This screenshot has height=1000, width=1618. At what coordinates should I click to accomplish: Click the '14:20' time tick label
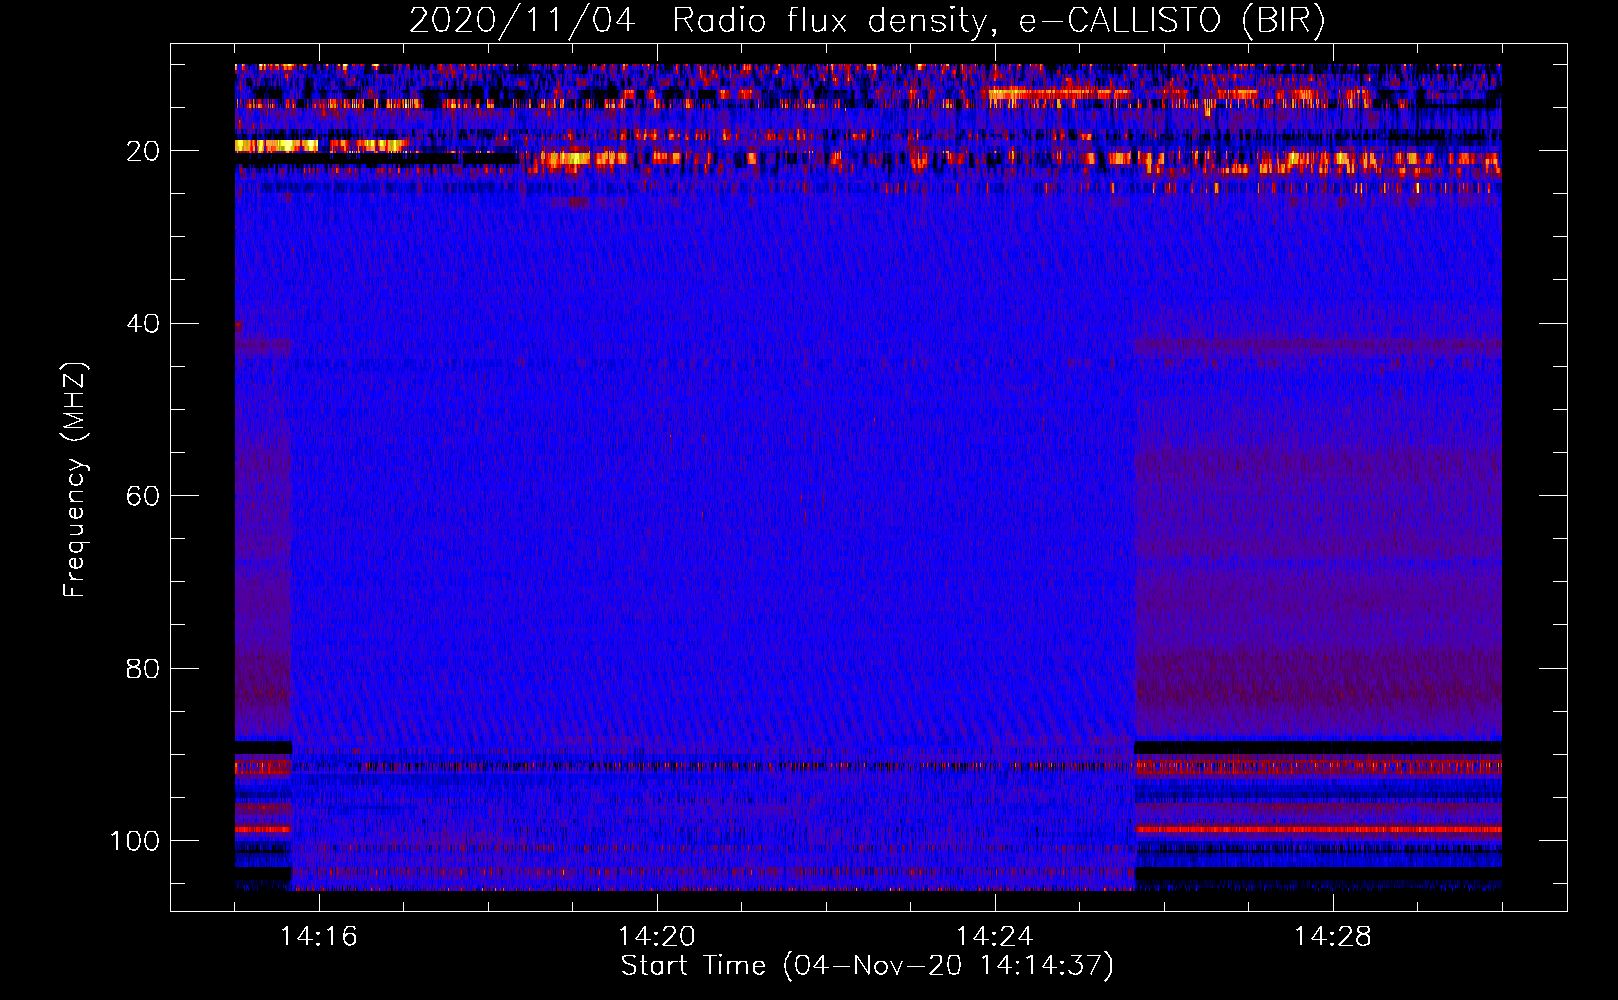point(656,937)
